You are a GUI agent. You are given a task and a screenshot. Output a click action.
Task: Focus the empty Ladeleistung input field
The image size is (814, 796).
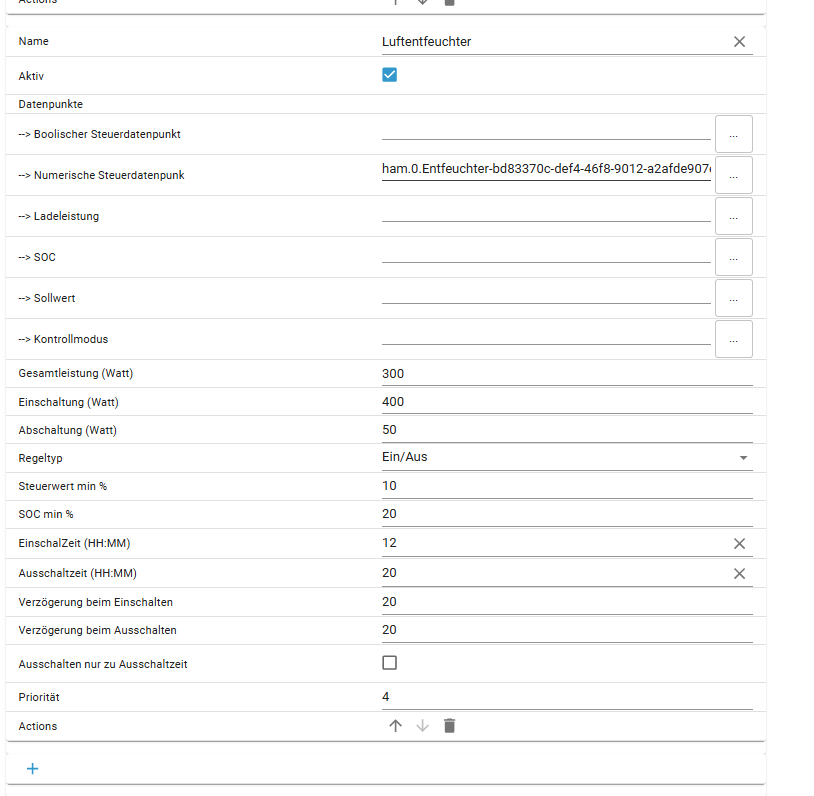[546, 211]
